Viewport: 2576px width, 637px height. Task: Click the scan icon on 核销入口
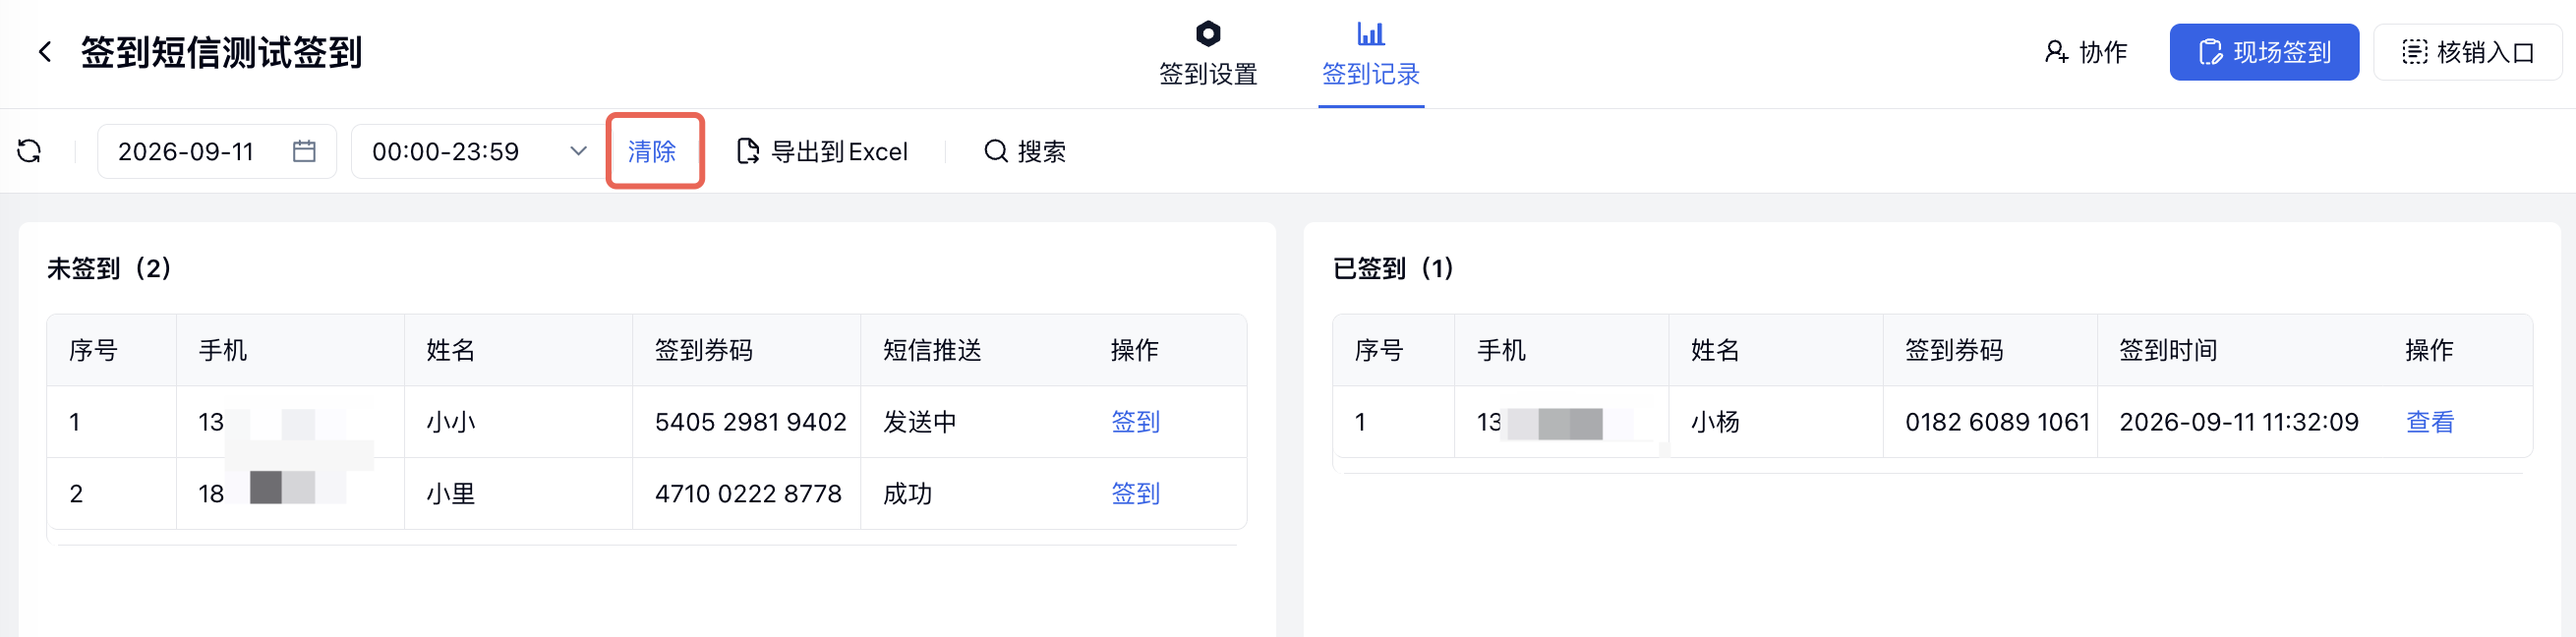pos(2414,52)
